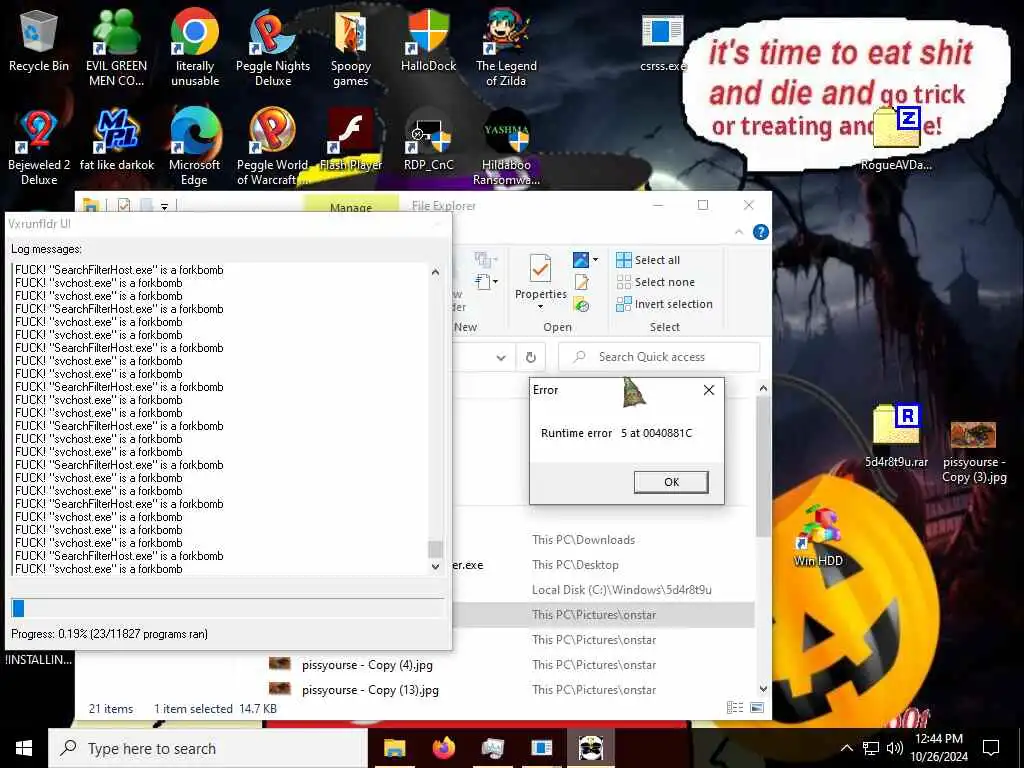Click the taskbar search box
The height and width of the screenshot is (768, 1024).
(x=208, y=748)
